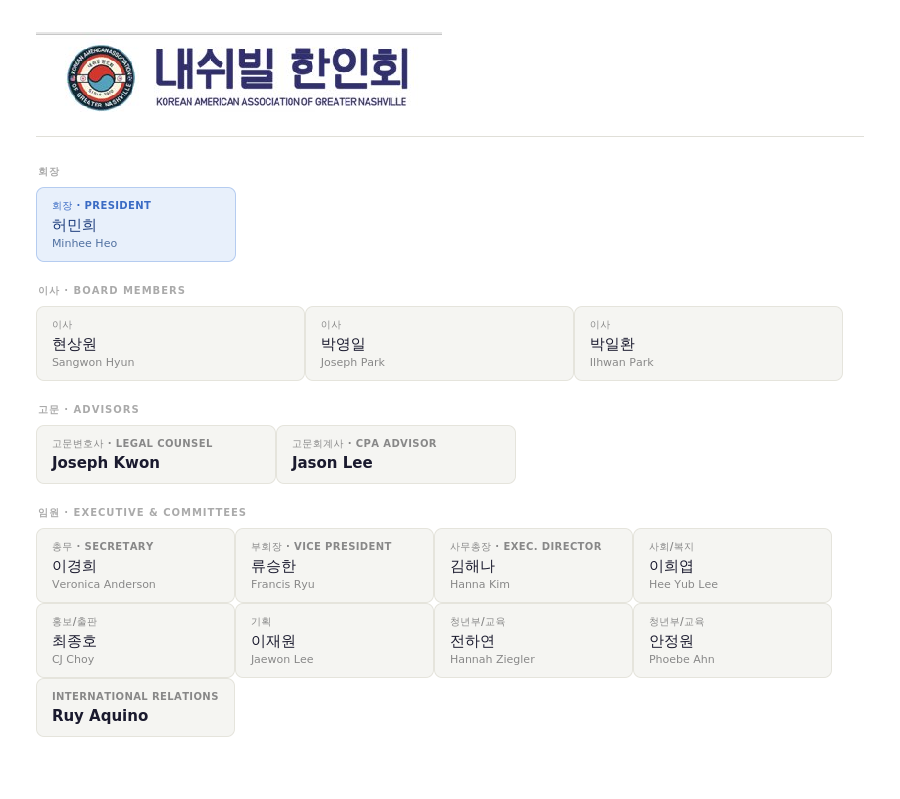Click the Advisors section heading
This screenshot has width=900, height=799.
(89, 409)
